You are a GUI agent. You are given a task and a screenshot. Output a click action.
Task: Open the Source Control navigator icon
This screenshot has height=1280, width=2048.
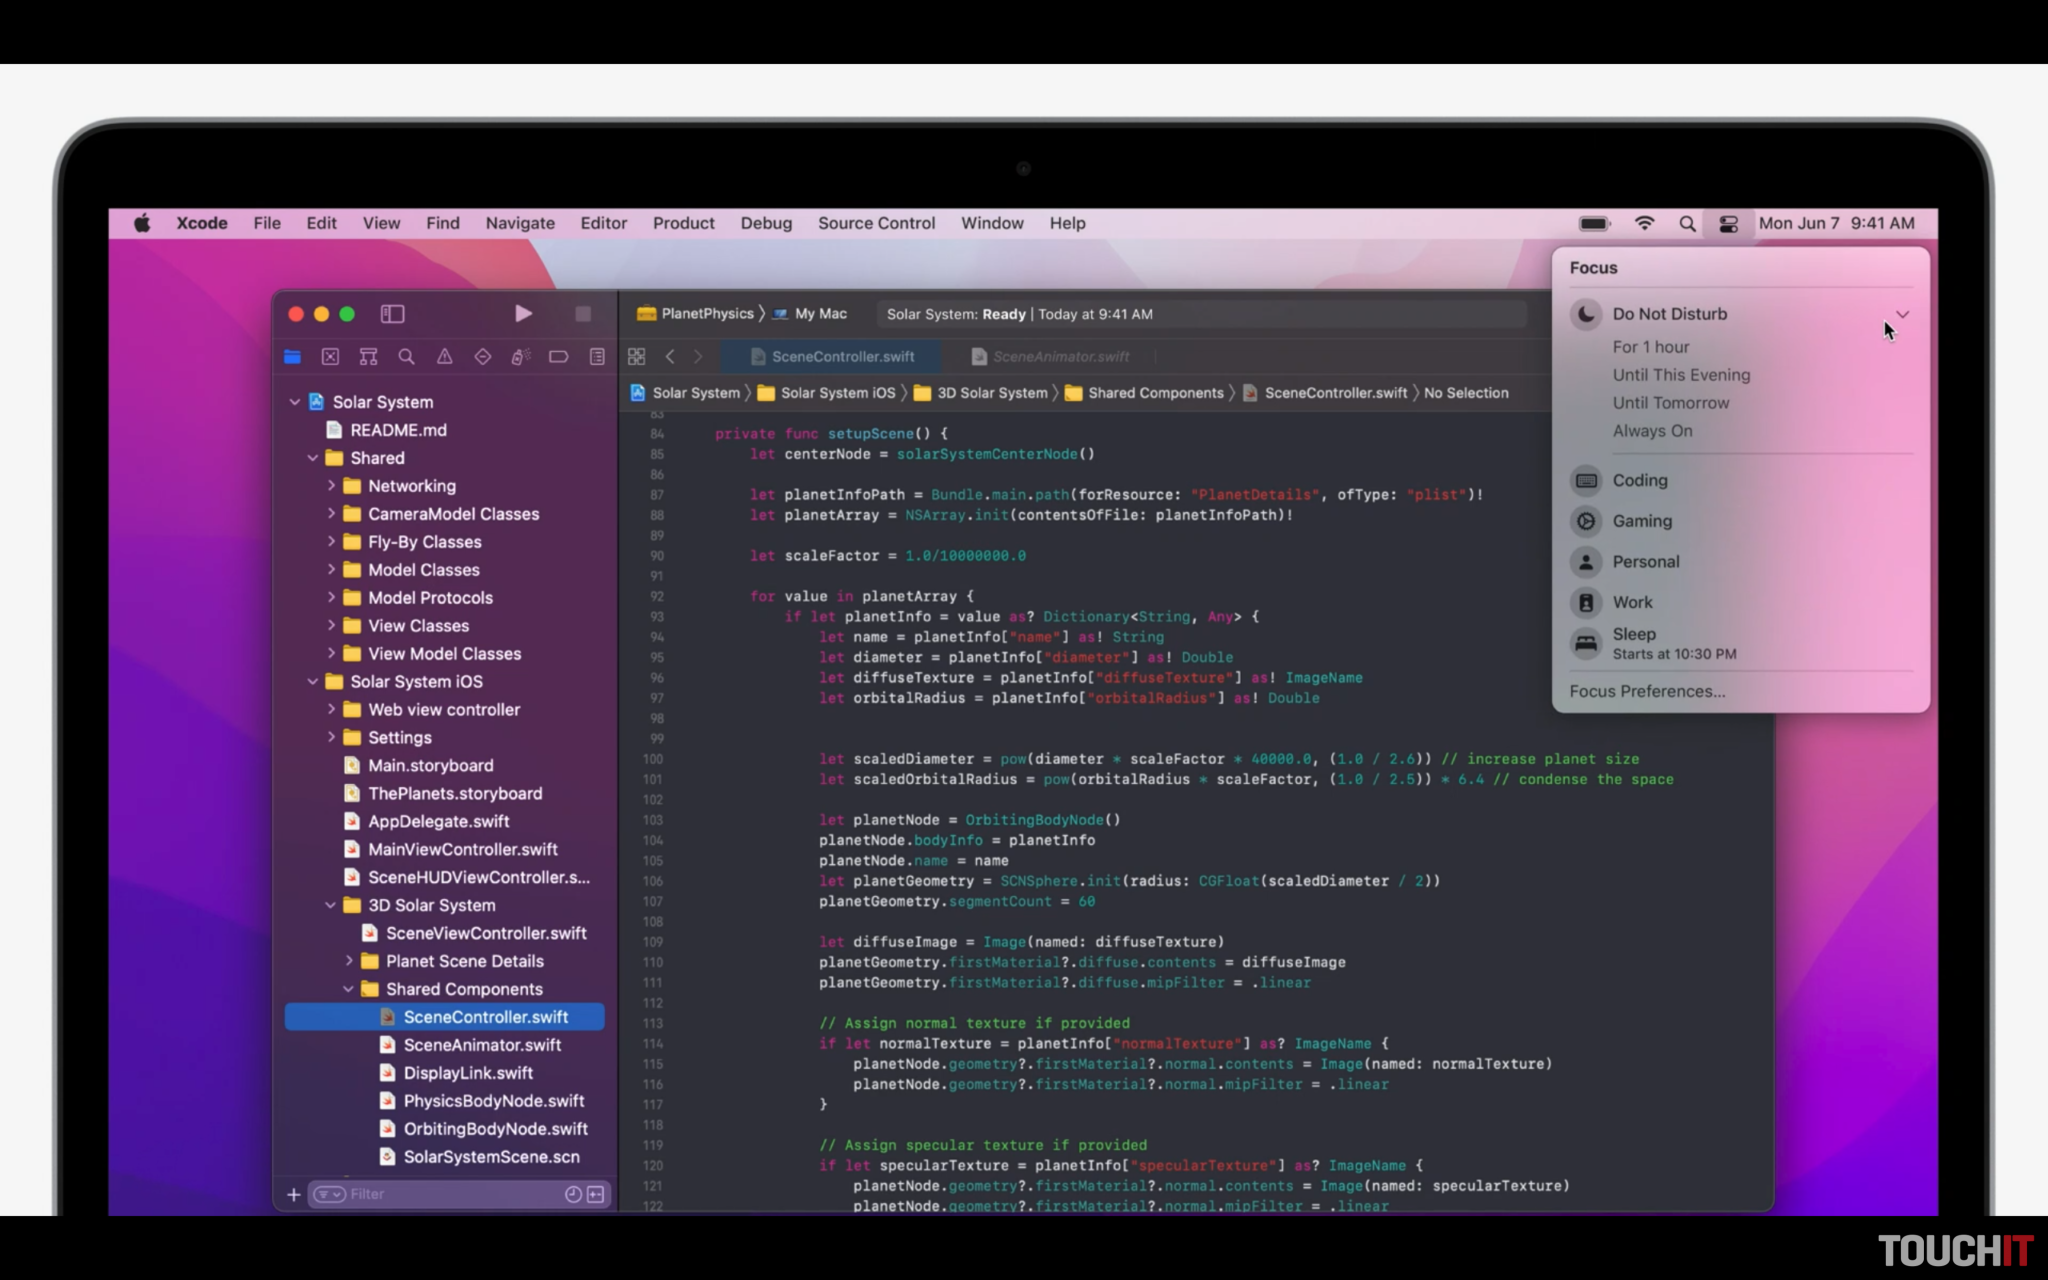(x=330, y=357)
